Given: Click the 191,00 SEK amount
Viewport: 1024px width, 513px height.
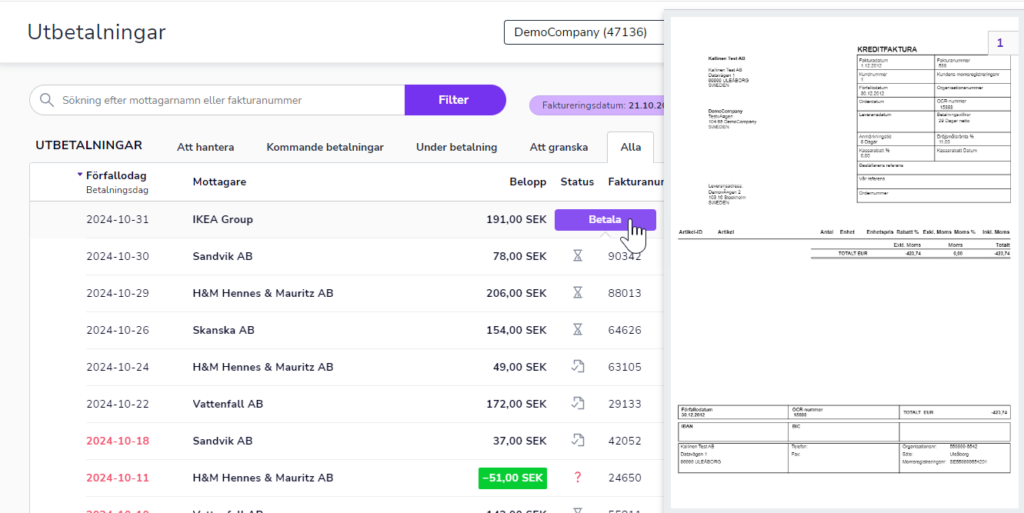Looking at the screenshot, I should coord(516,220).
